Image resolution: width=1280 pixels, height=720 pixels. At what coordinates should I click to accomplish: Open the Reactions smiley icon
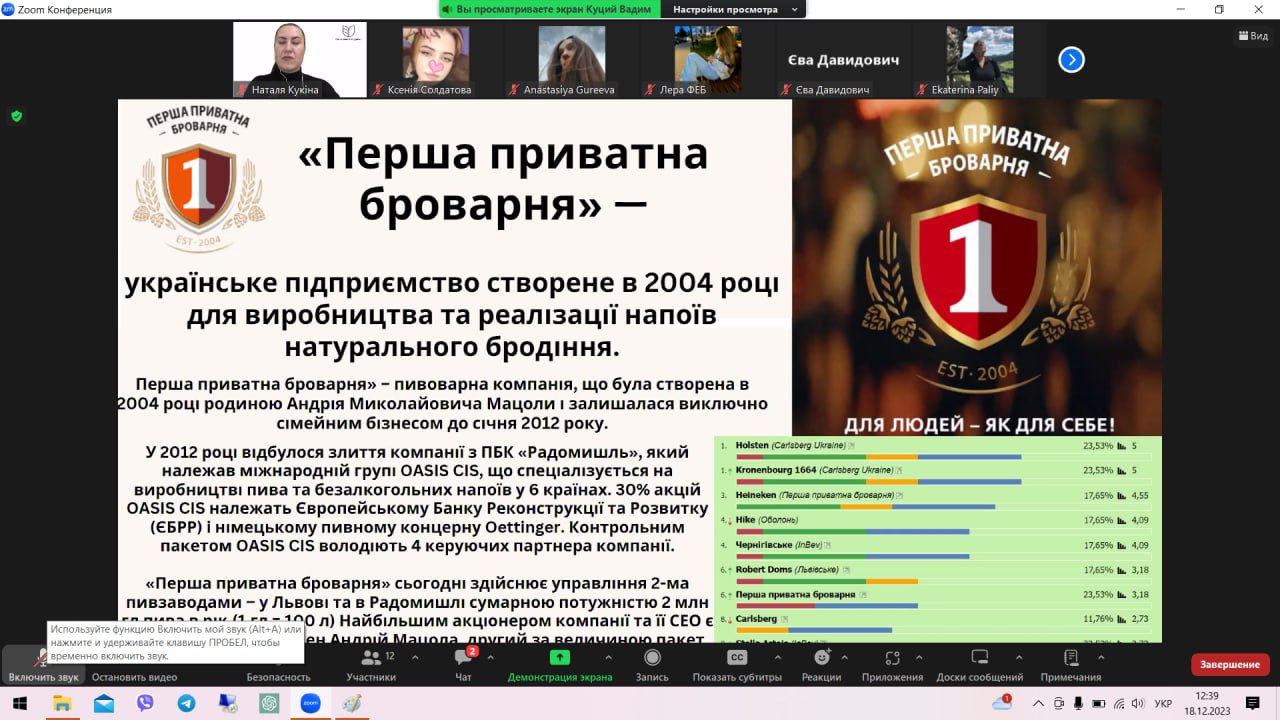[x=821, y=658]
